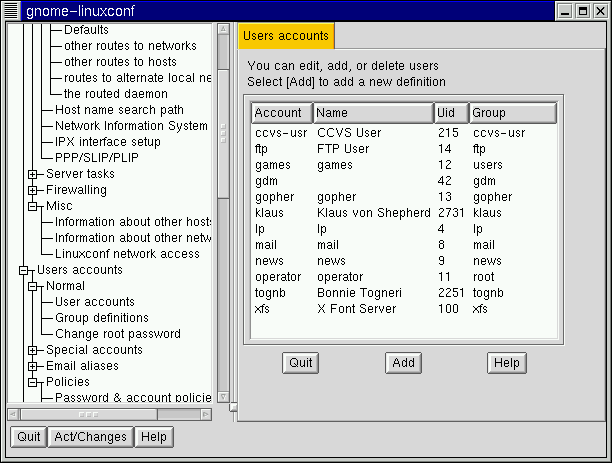Expand the Special accounts node

tap(33, 350)
